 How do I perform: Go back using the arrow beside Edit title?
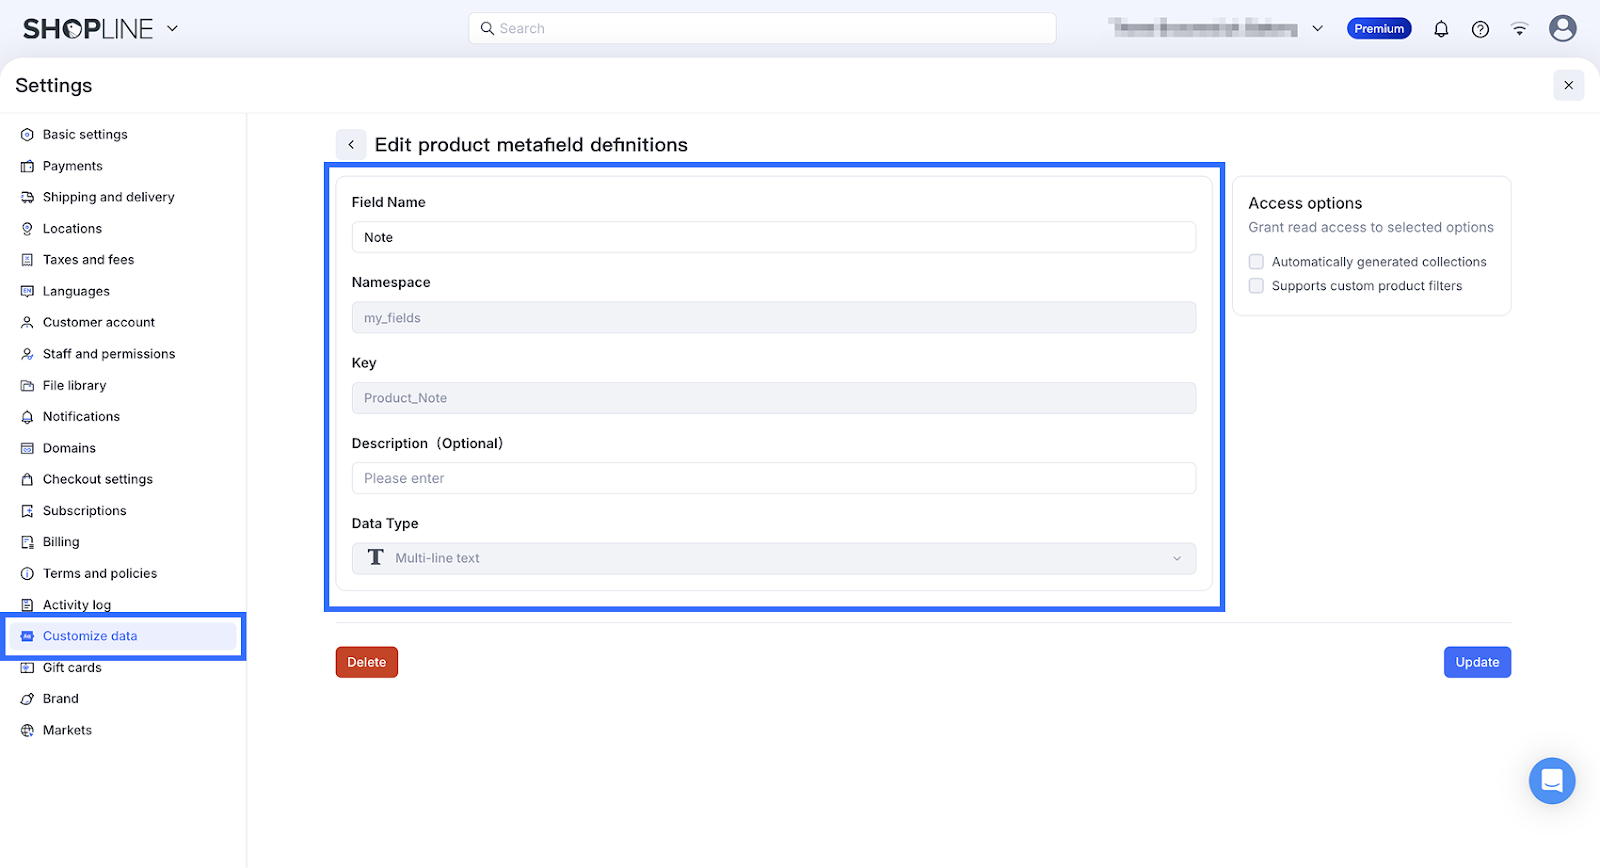[351, 145]
